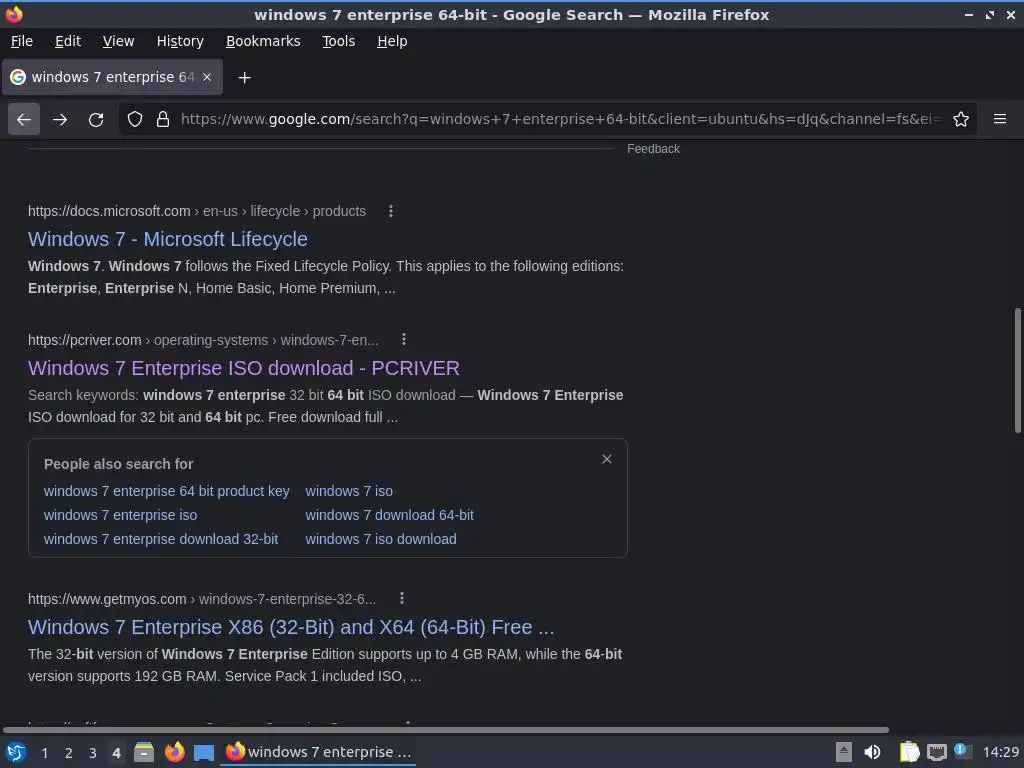Open the Bookmarks menu
The height and width of the screenshot is (768, 1024).
pos(263,41)
